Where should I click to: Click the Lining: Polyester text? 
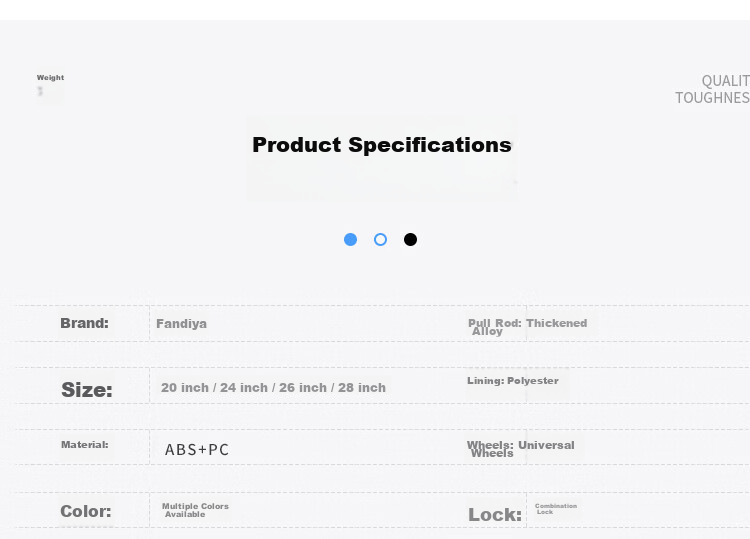pos(513,381)
